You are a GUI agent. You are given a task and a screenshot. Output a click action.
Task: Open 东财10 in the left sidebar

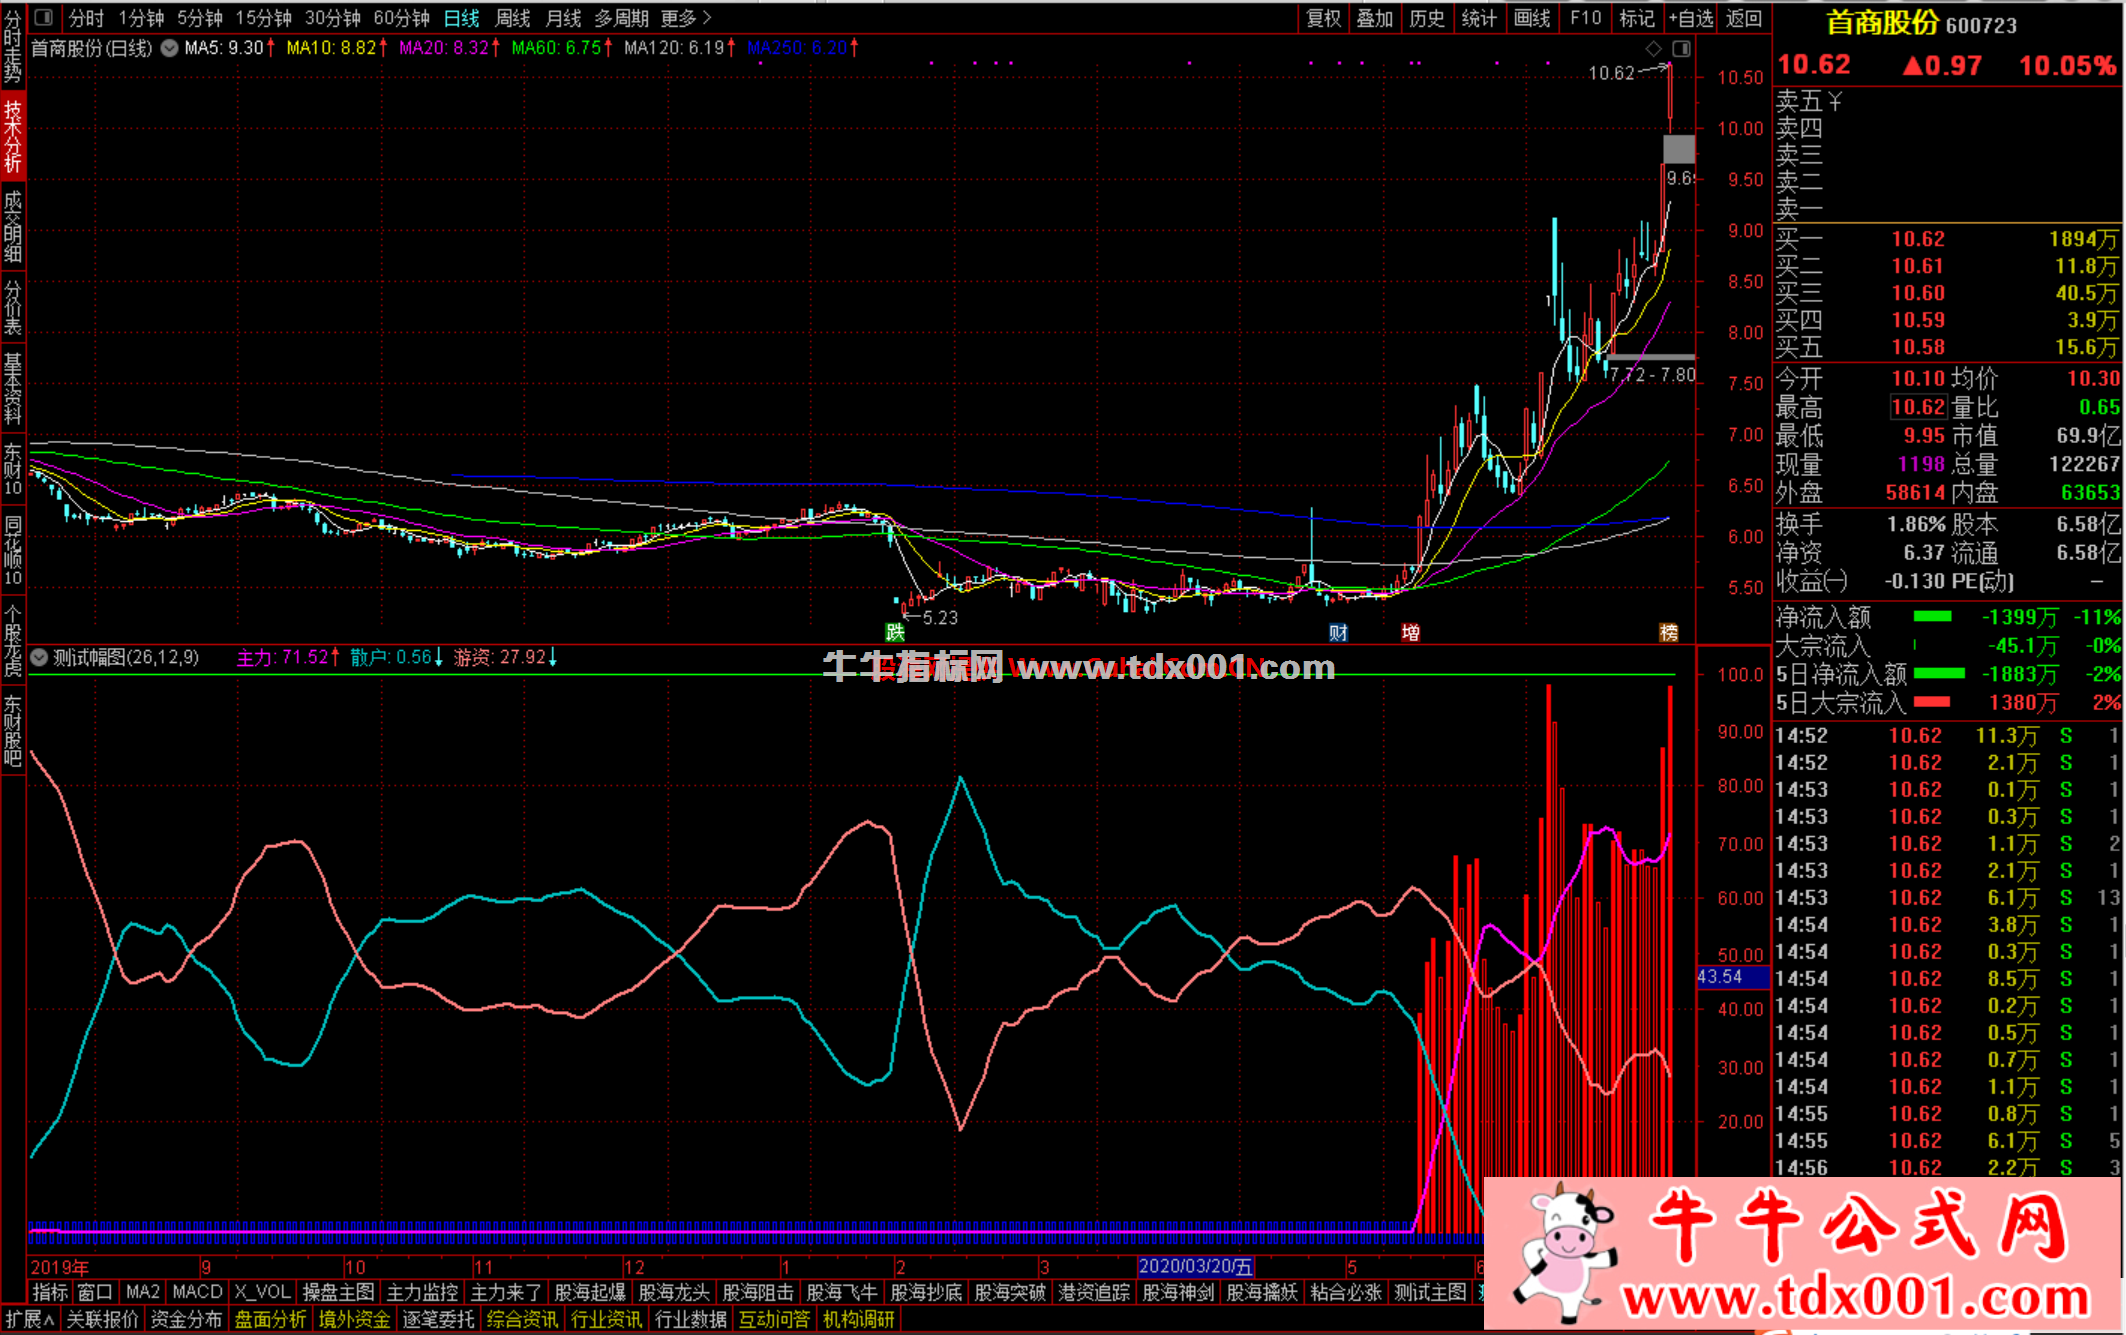12,469
